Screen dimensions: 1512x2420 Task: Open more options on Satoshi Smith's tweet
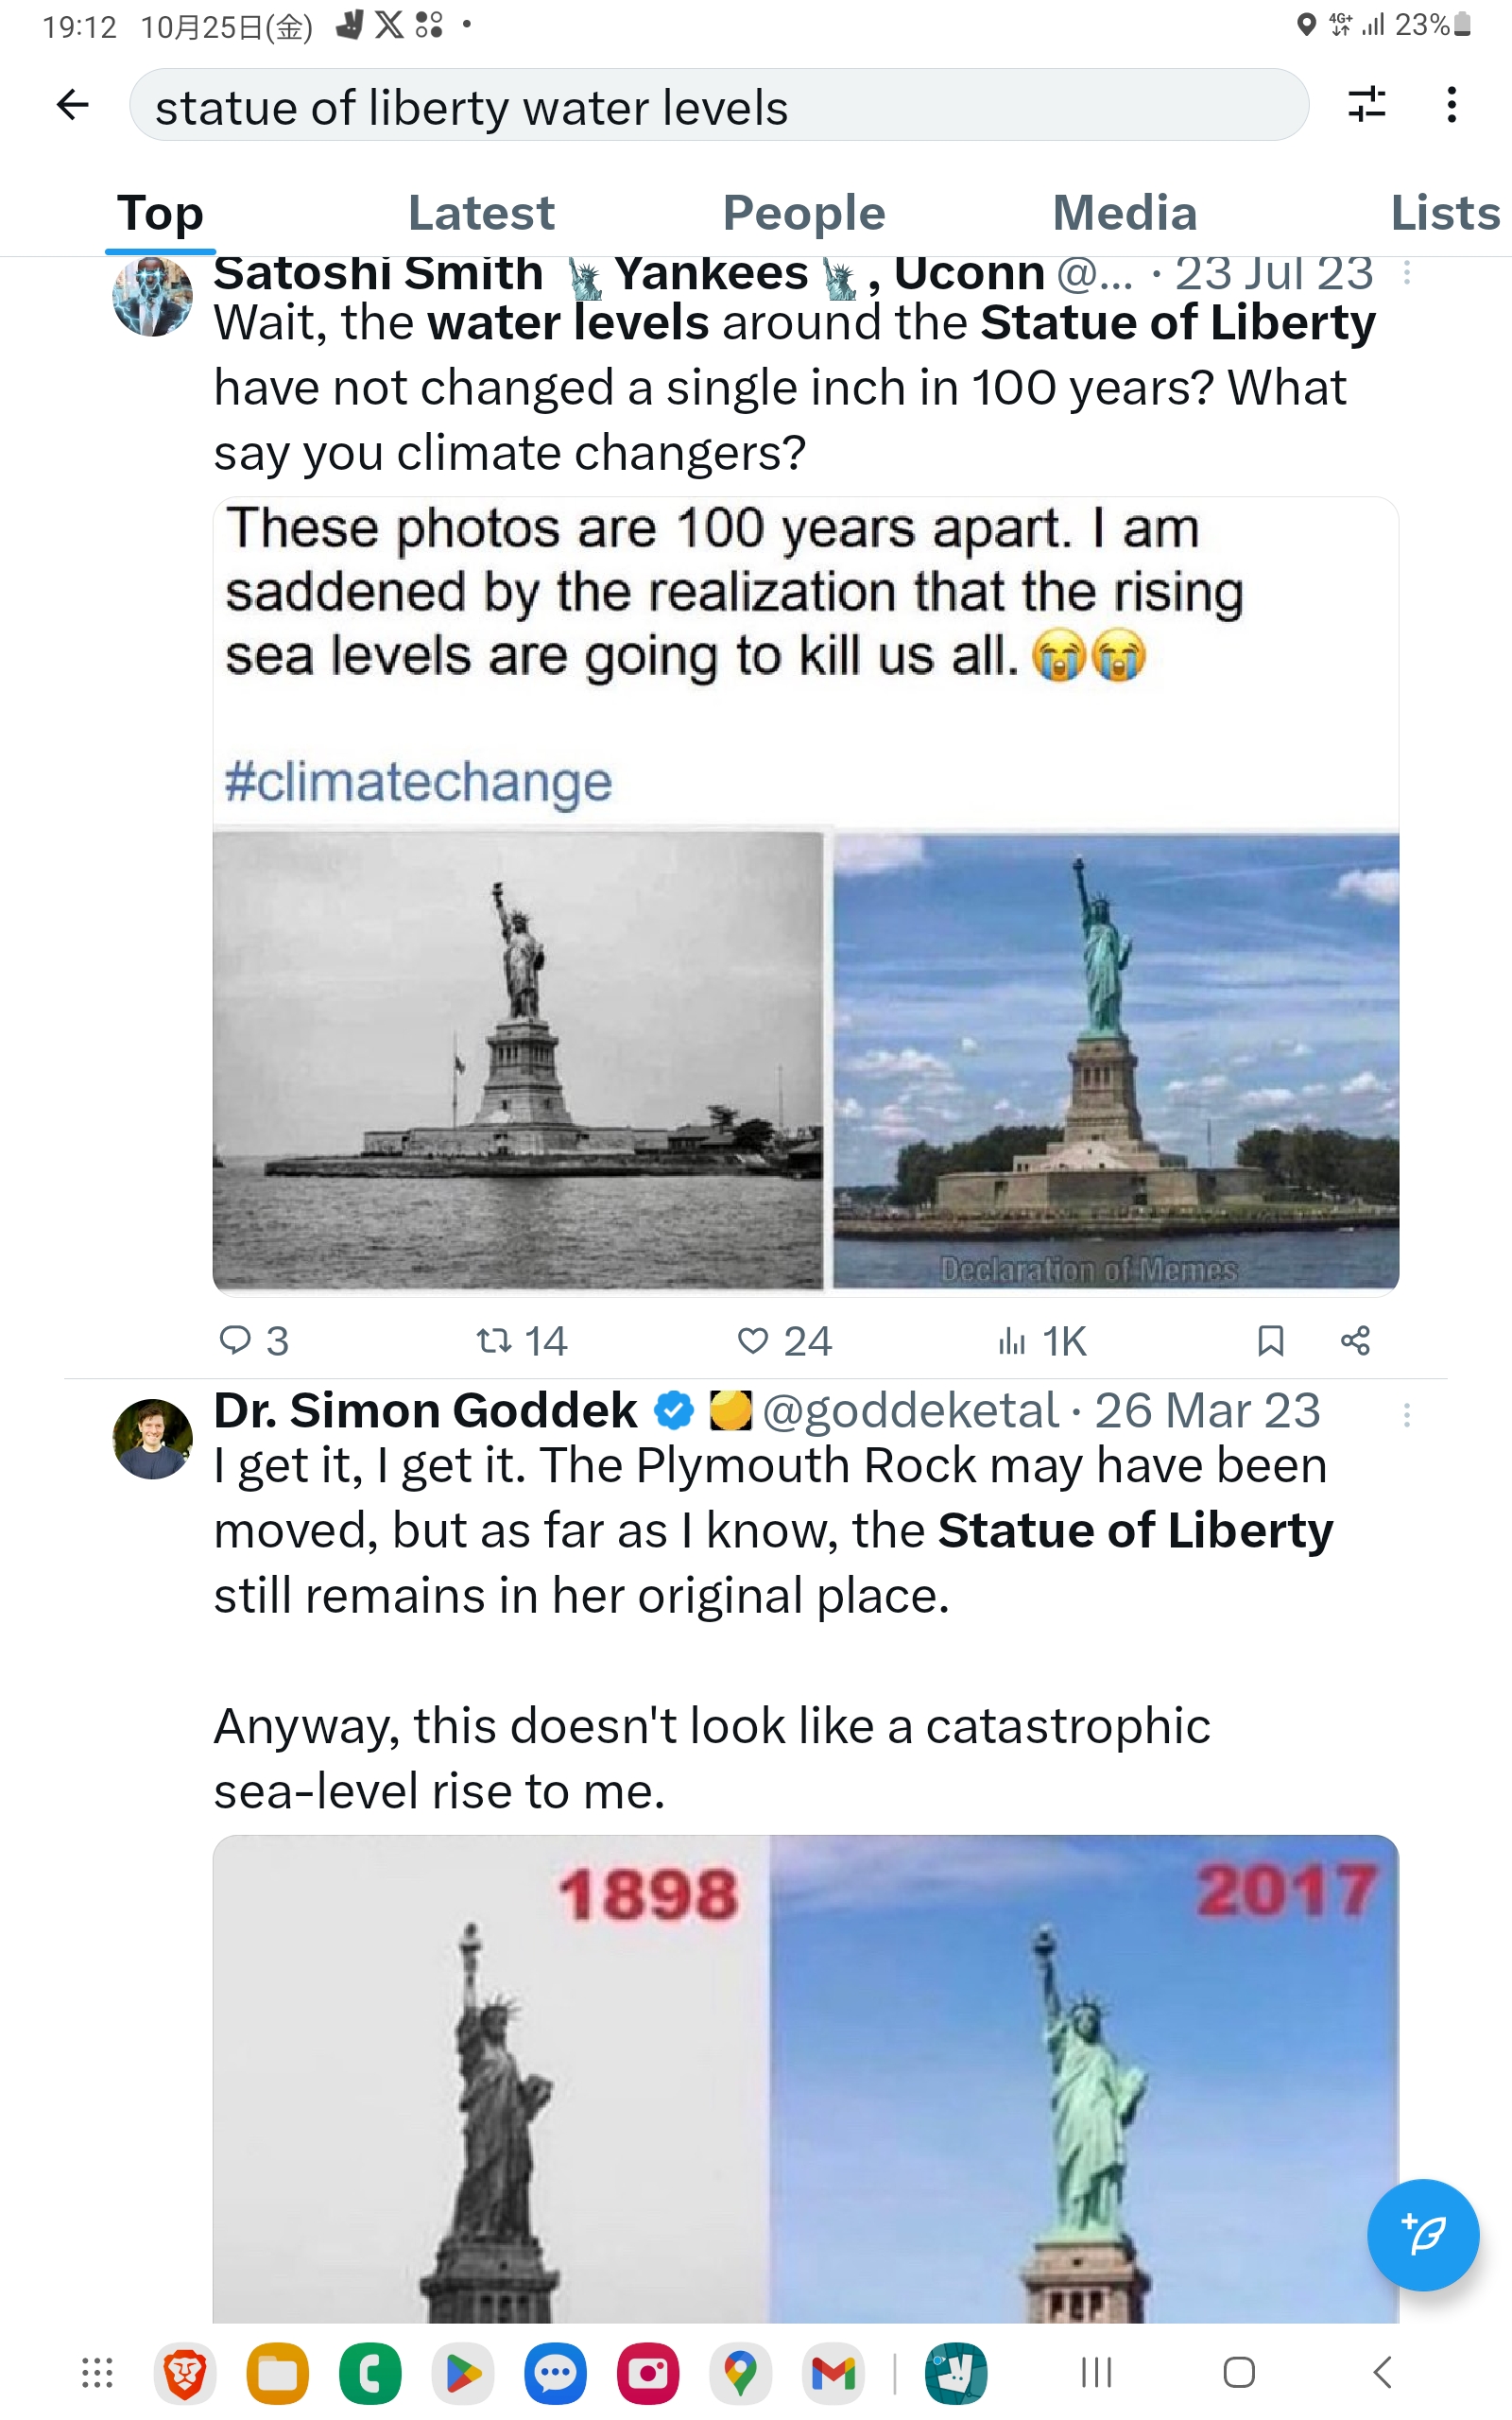coord(1407,273)
